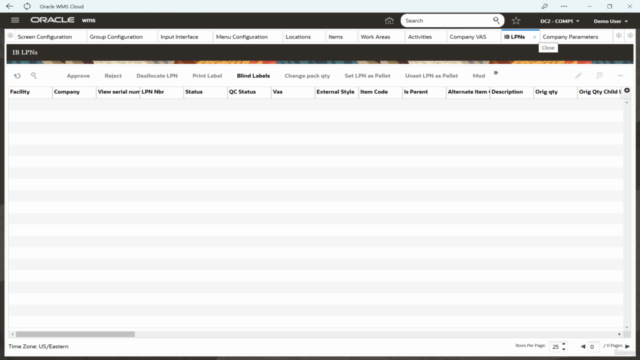The height and width of the screenshot is (360, 640).
Task: Switch to Screen Configuration tab
Action: pos(45,37)
